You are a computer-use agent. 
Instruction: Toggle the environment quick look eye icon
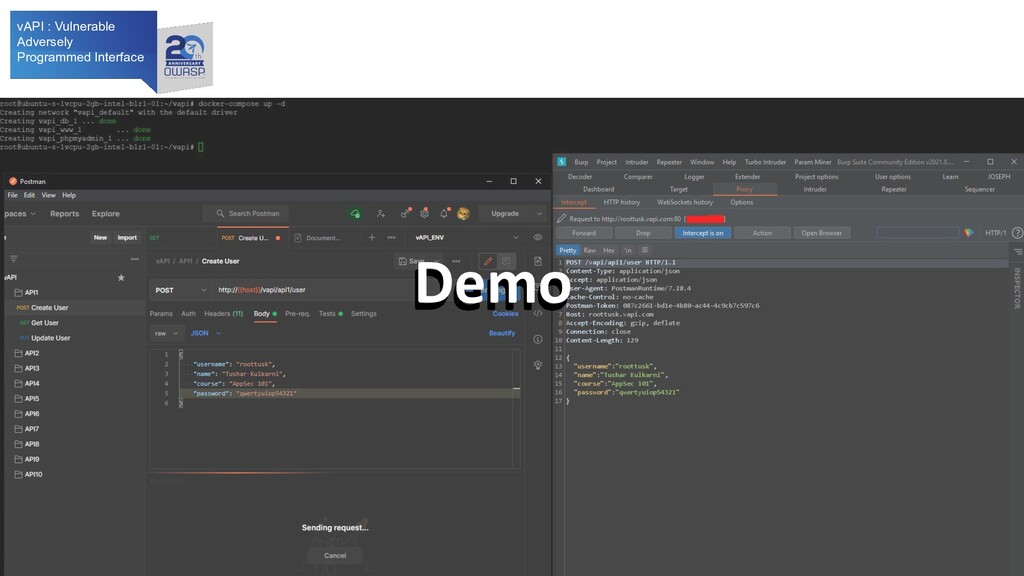pos(537,238)
